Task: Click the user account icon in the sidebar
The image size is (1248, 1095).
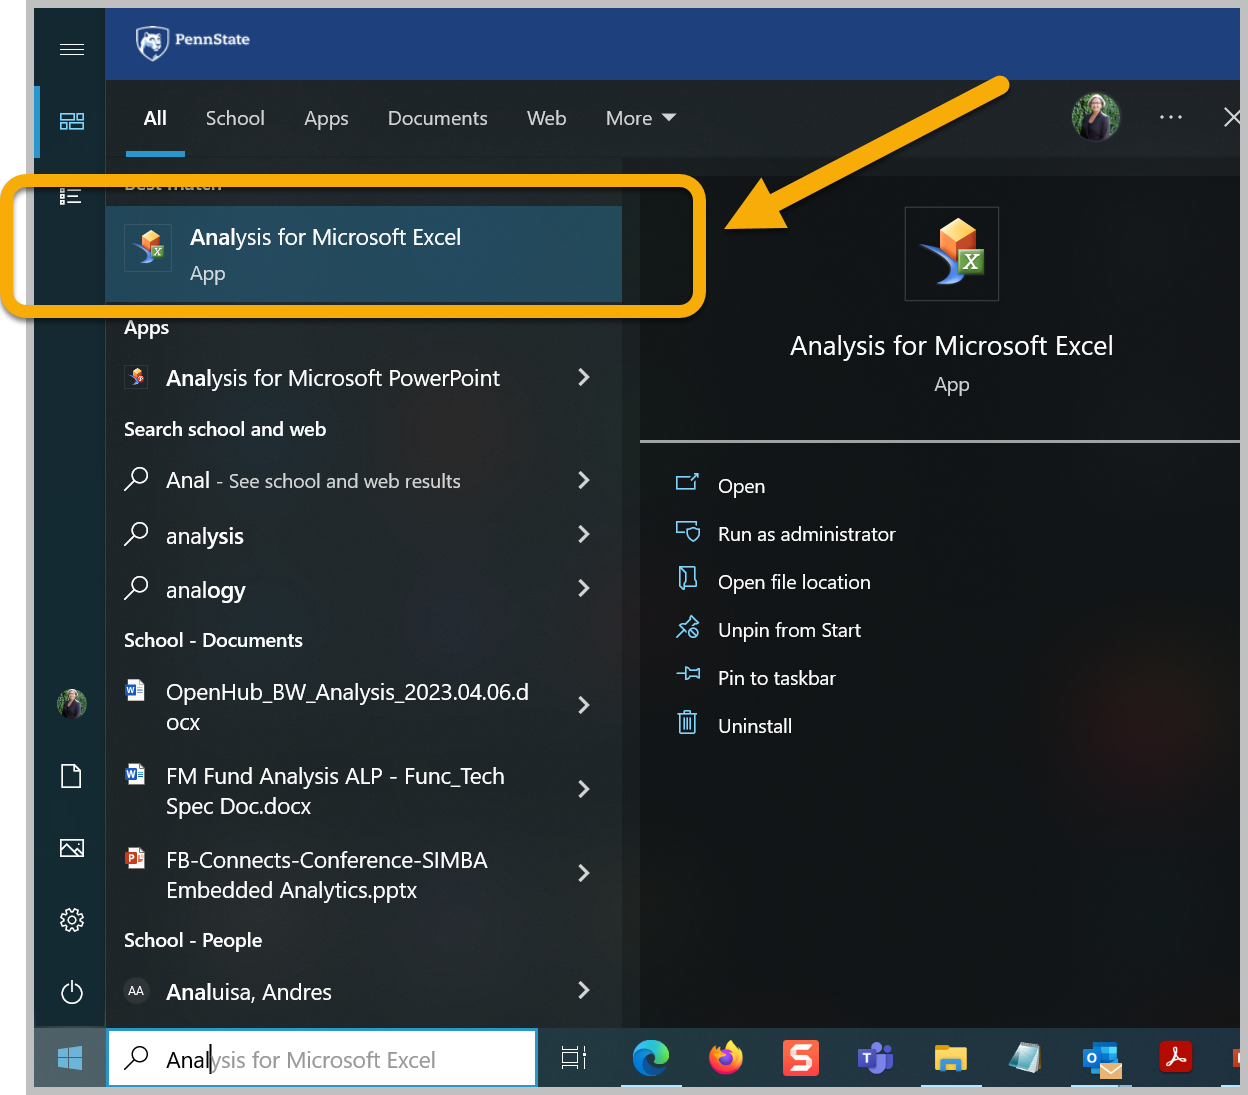Action: 71,704
